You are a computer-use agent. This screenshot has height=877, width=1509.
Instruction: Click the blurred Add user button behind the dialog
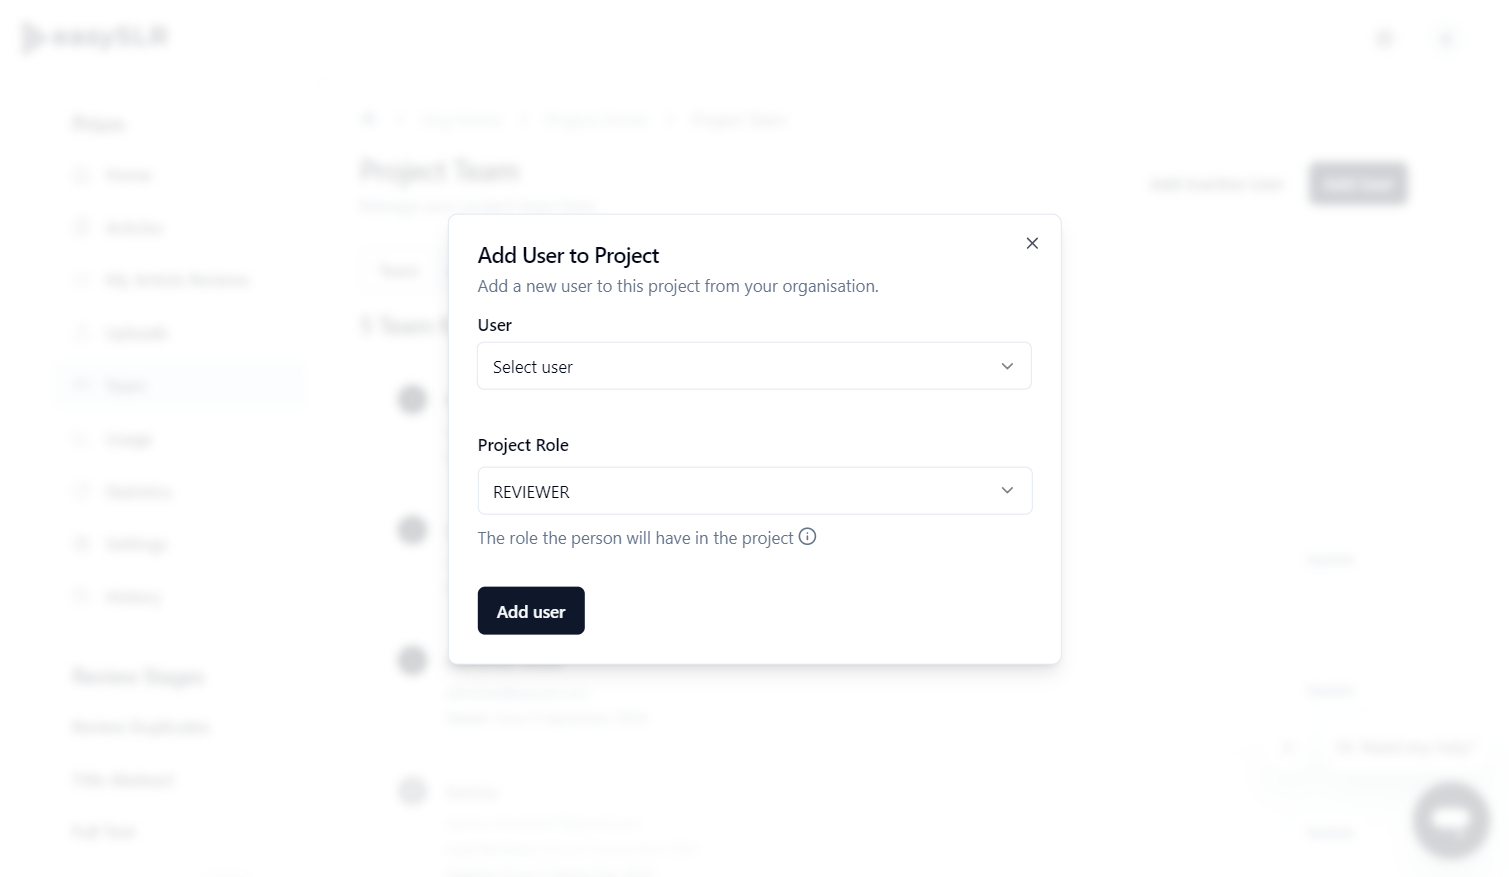click(x=1358, y=183)
